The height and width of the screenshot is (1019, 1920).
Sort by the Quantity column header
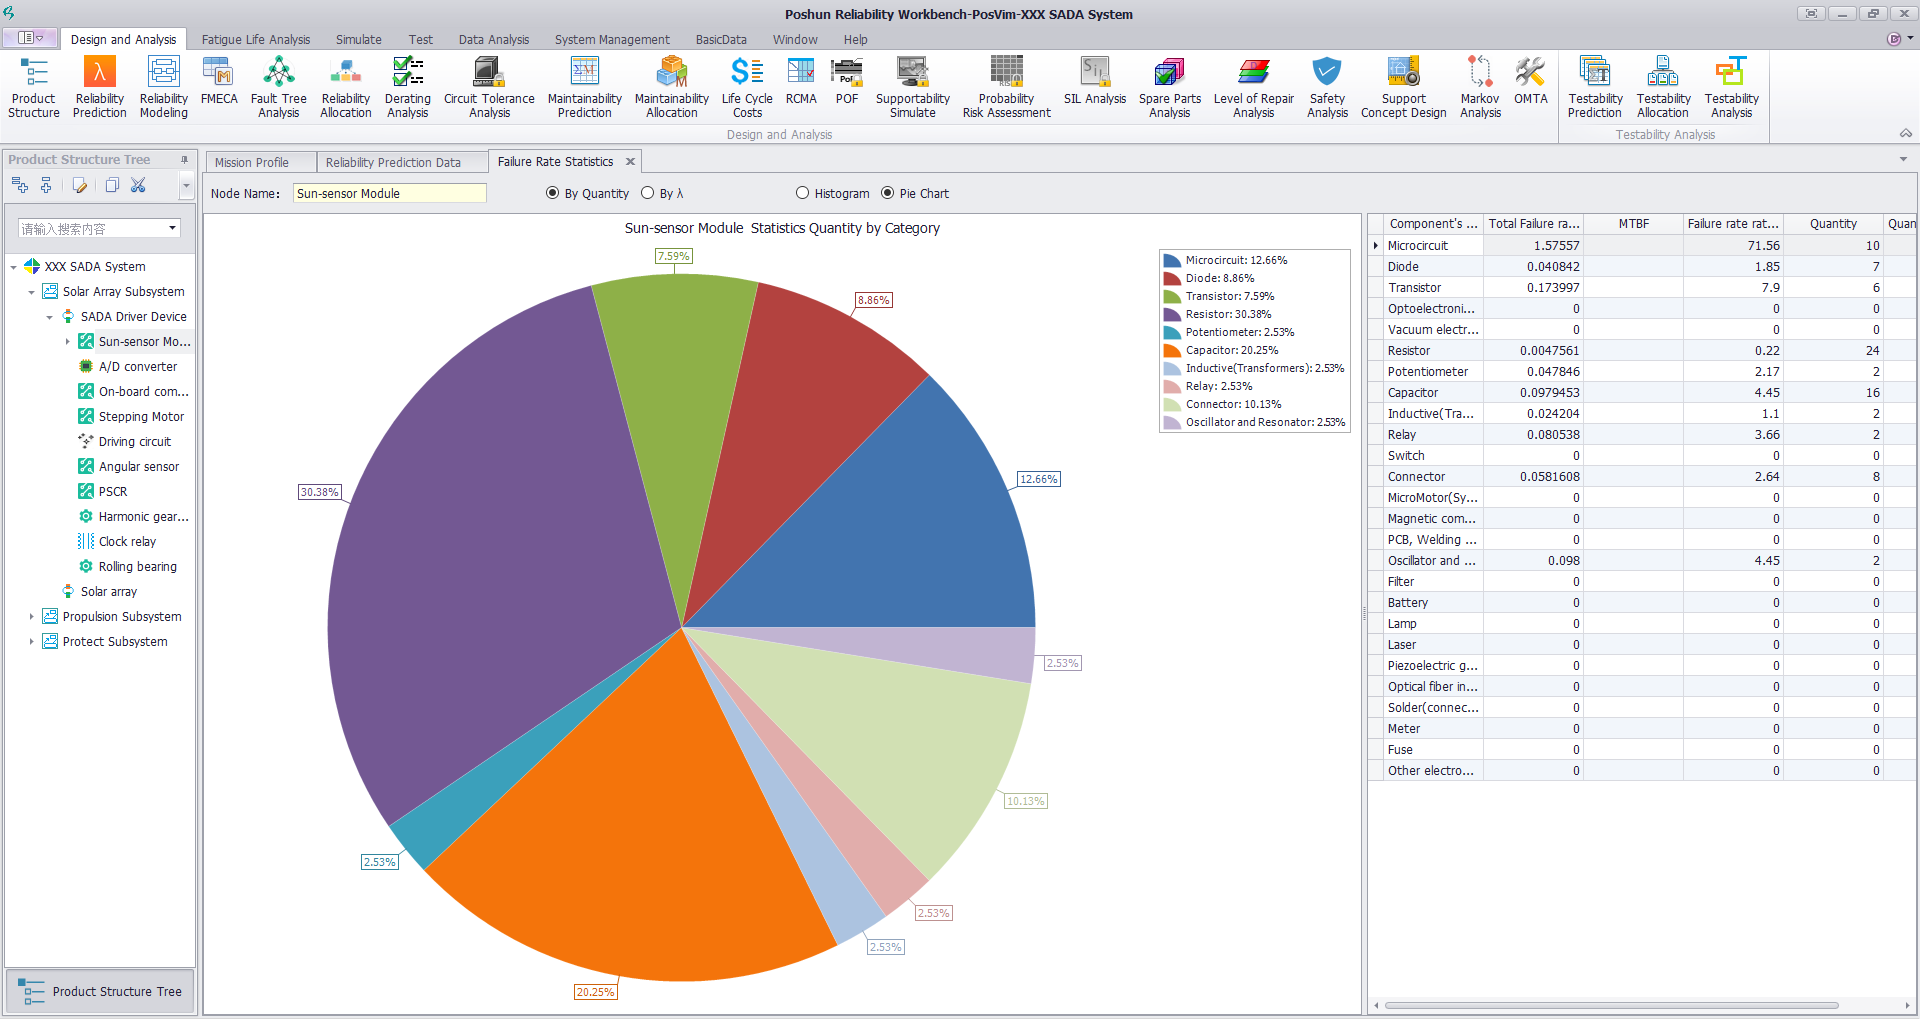tap(1832, 224)
